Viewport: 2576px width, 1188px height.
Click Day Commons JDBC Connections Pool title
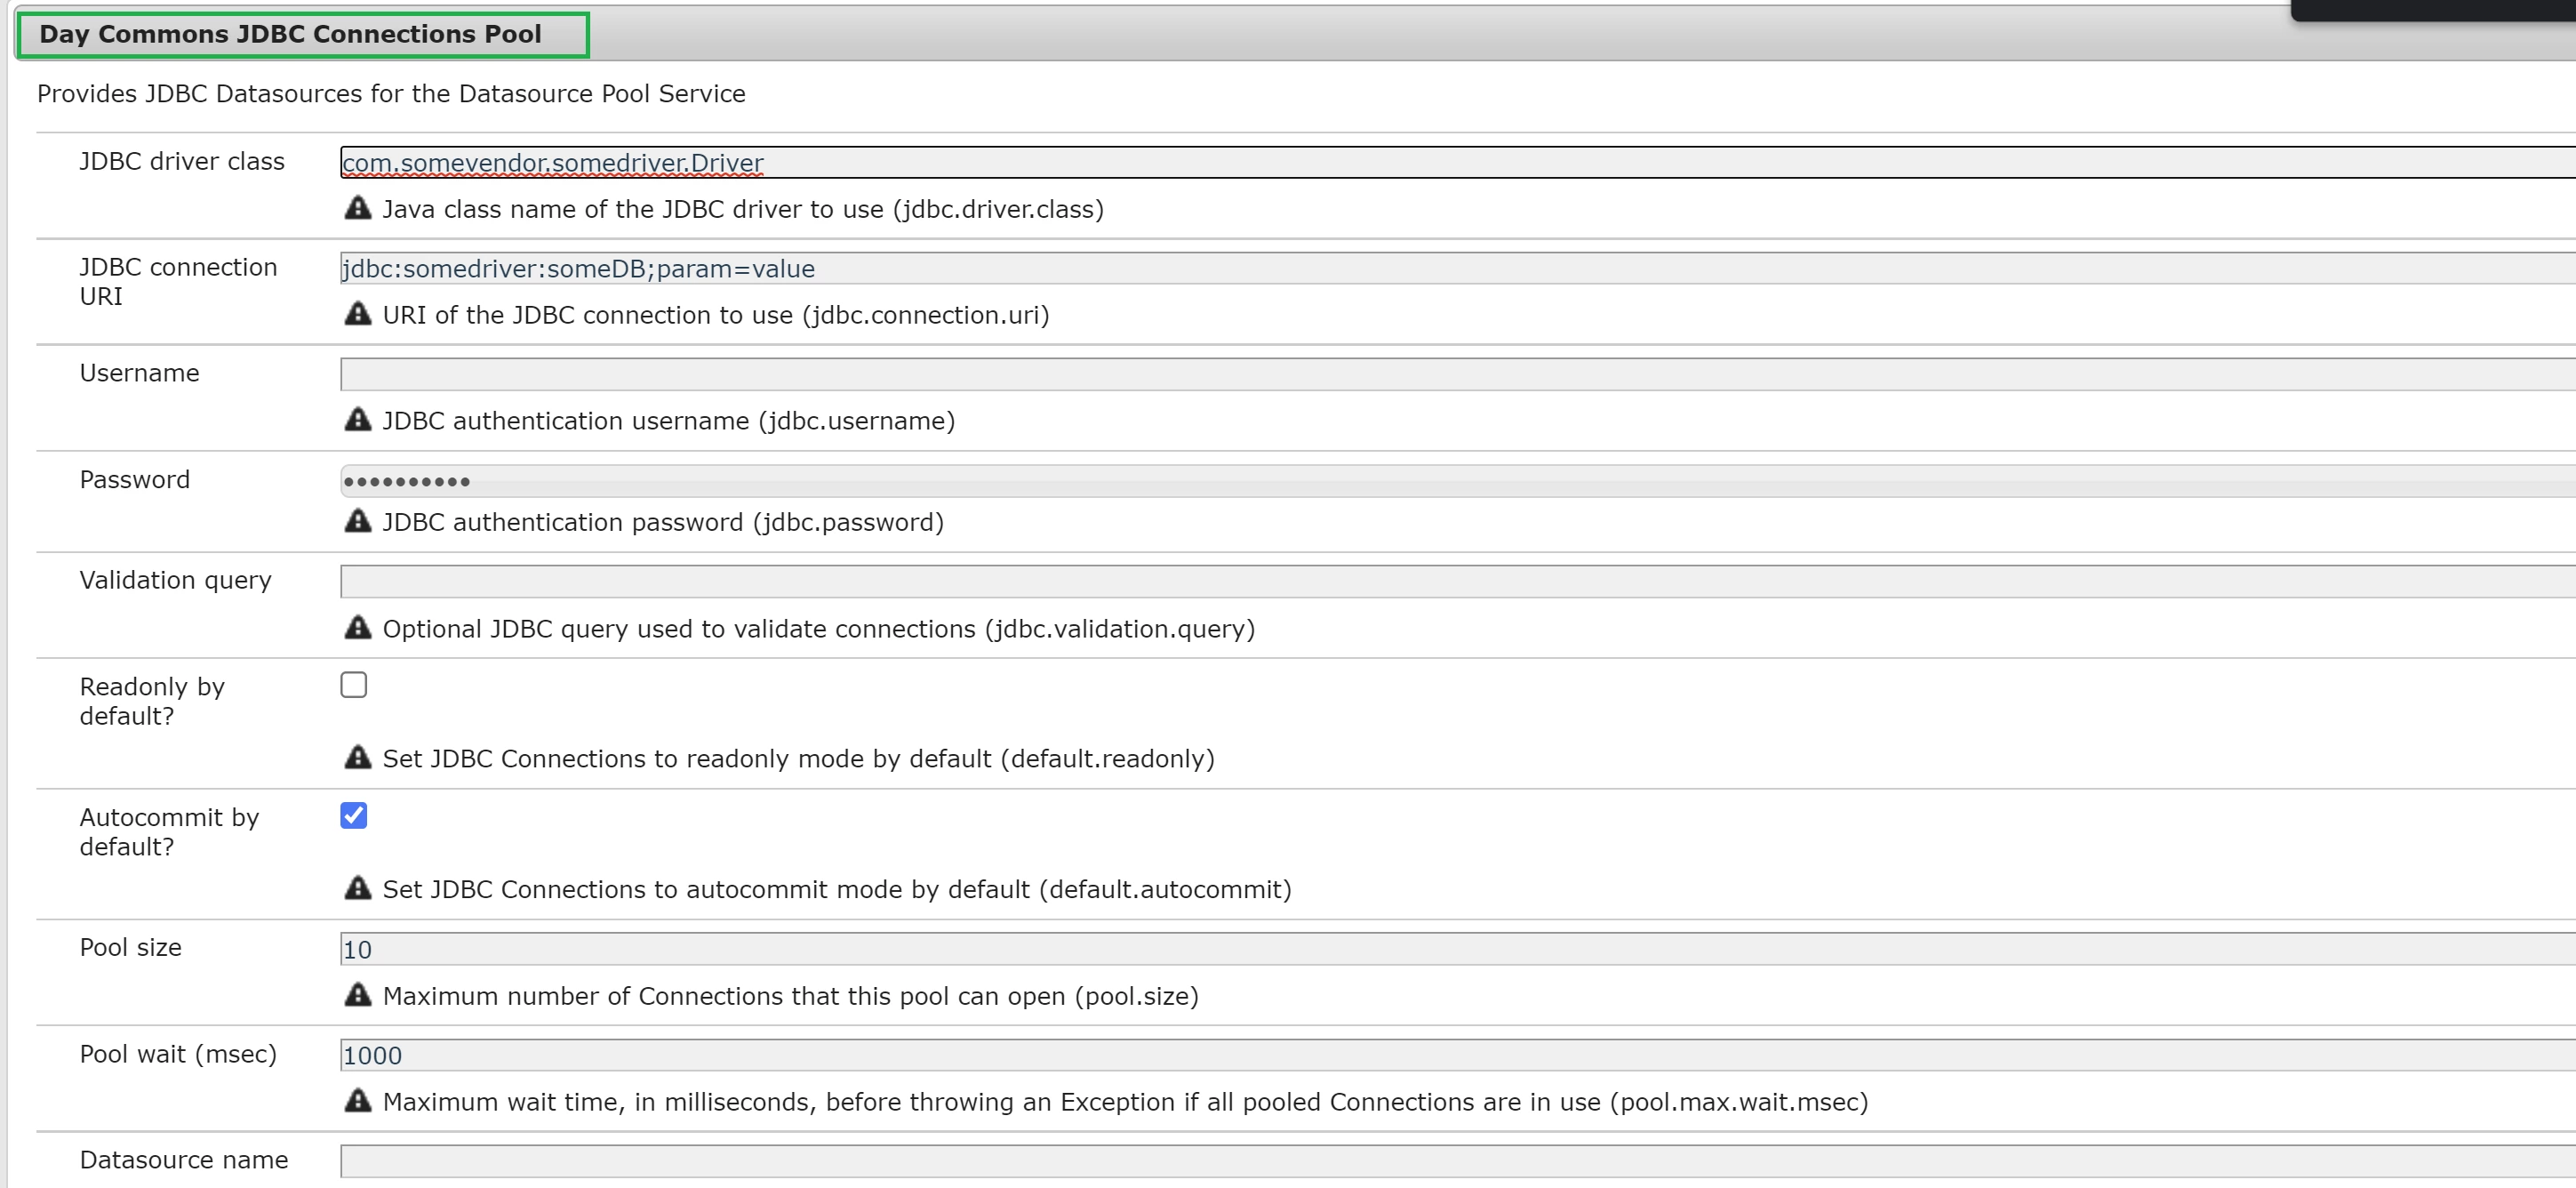tap(290, 35)
